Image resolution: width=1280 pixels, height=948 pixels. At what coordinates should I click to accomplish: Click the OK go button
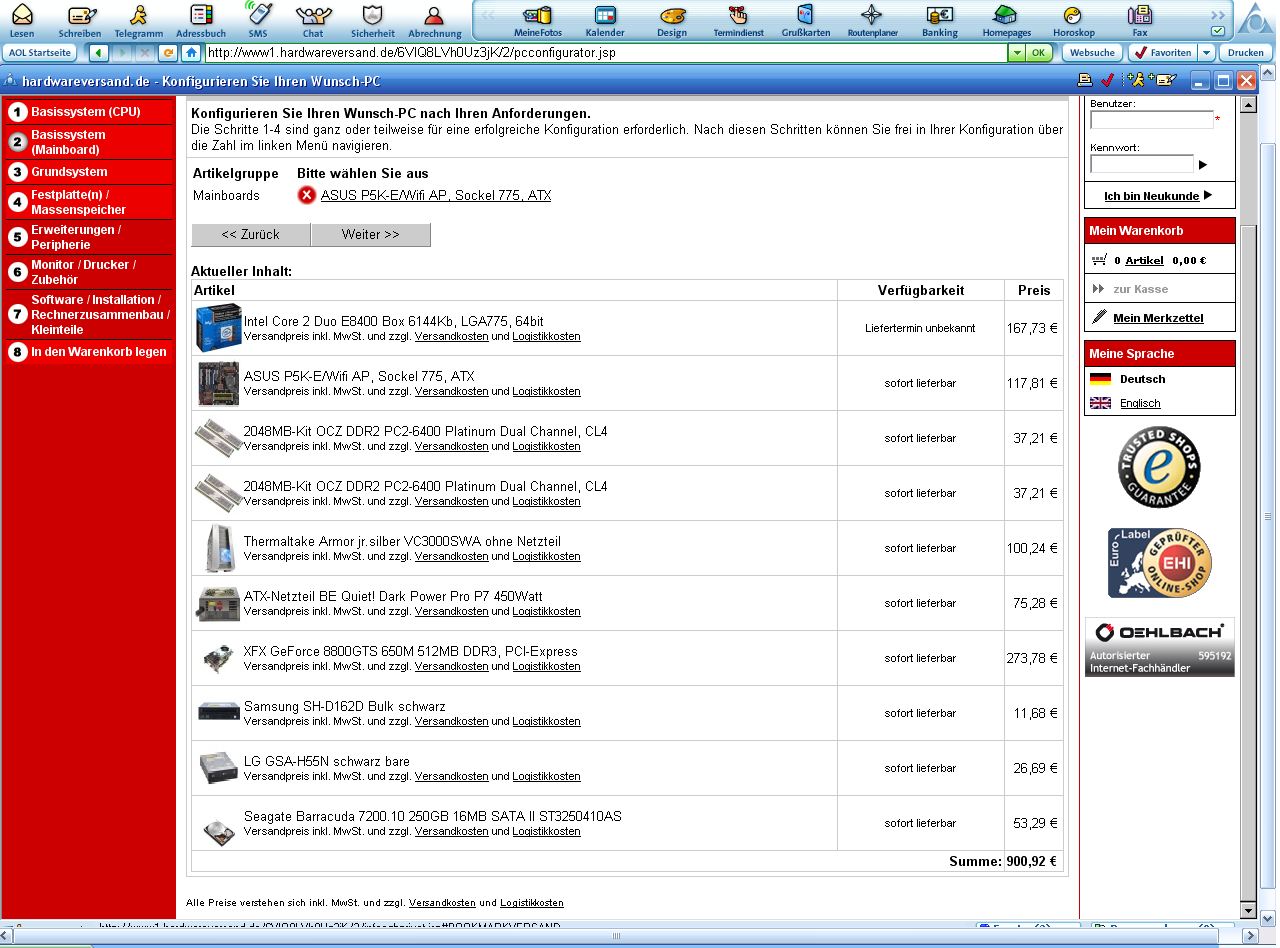pyautogui.click(x=1040, y=52)
